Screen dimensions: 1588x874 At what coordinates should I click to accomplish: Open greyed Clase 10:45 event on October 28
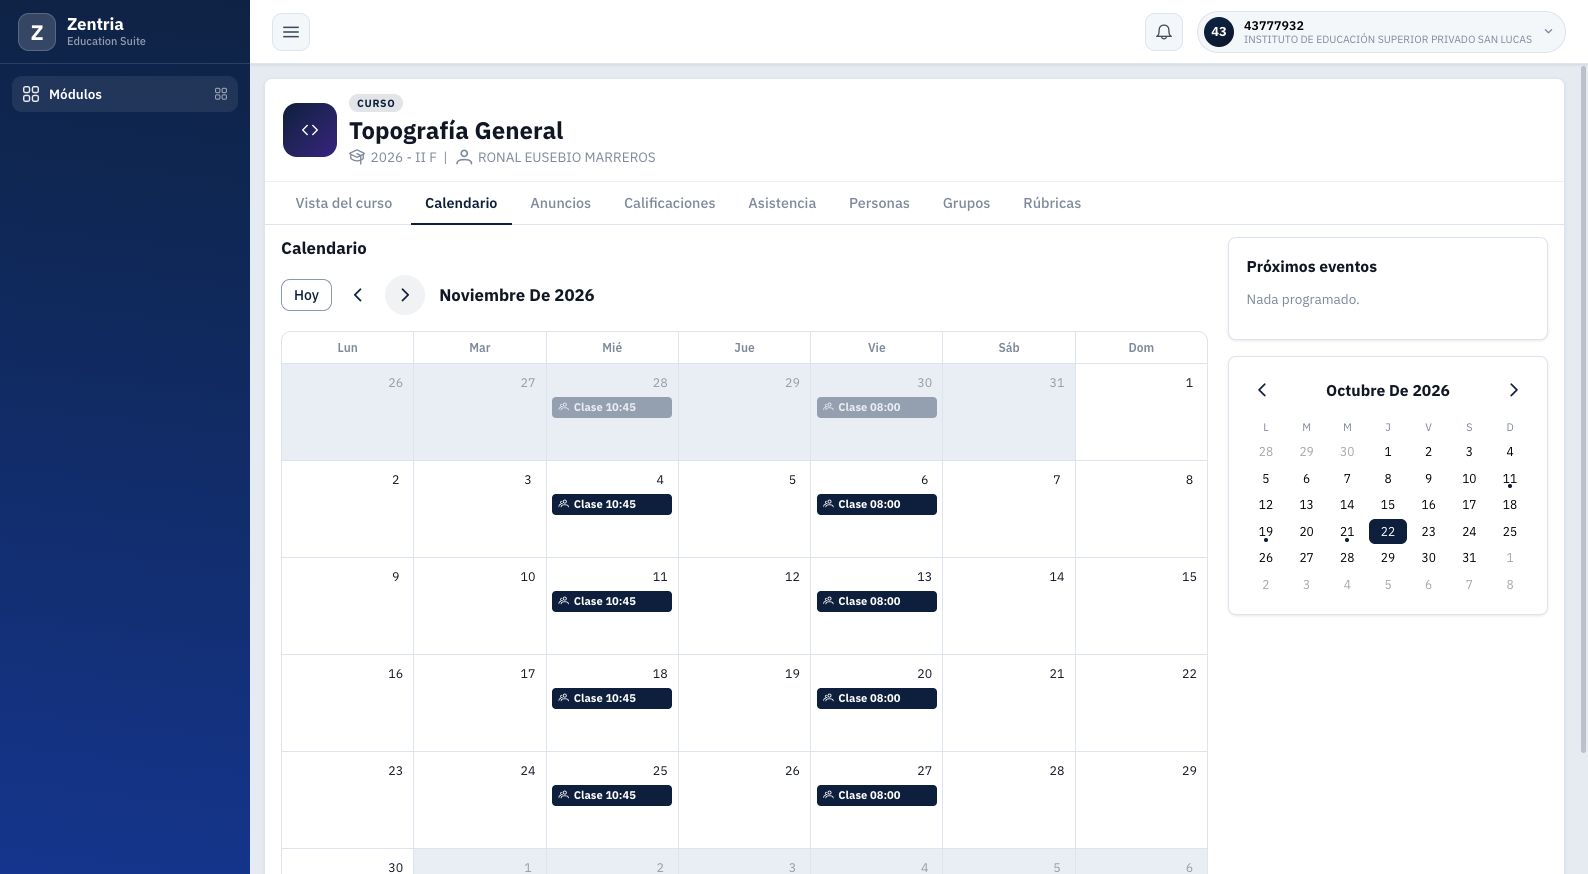coord(612,407)
